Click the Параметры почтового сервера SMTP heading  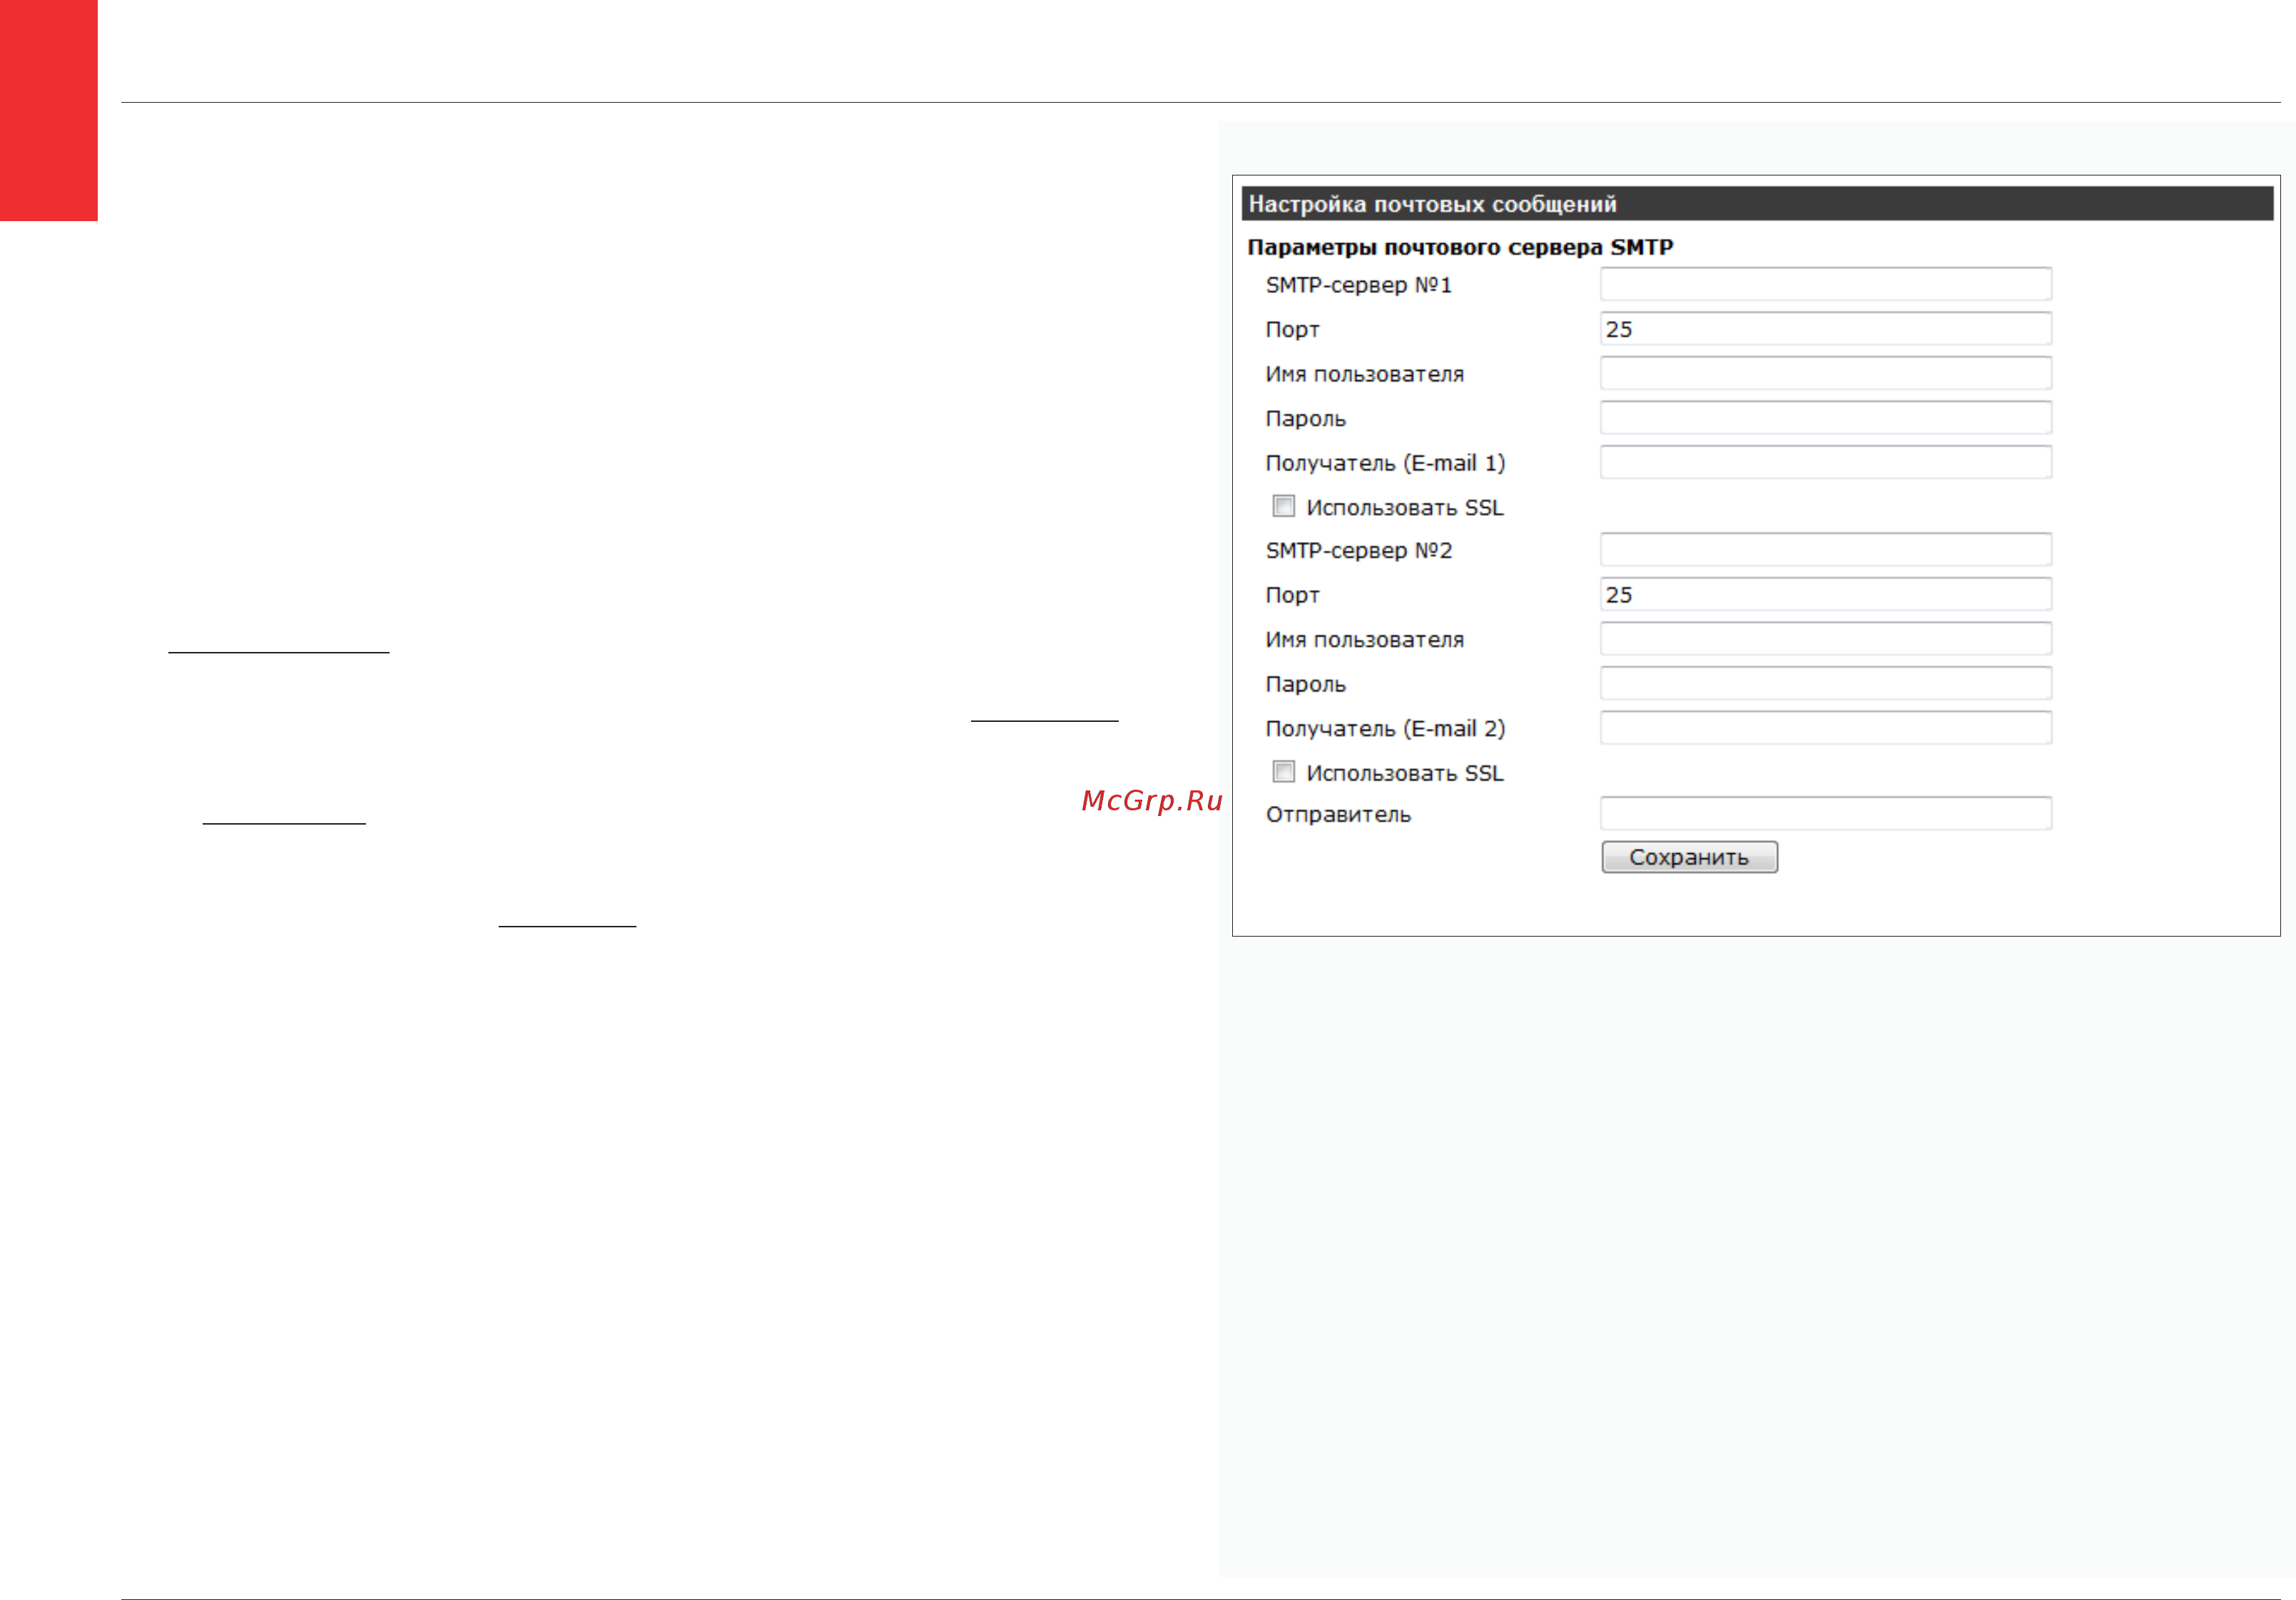click(x=1460, y=247)
